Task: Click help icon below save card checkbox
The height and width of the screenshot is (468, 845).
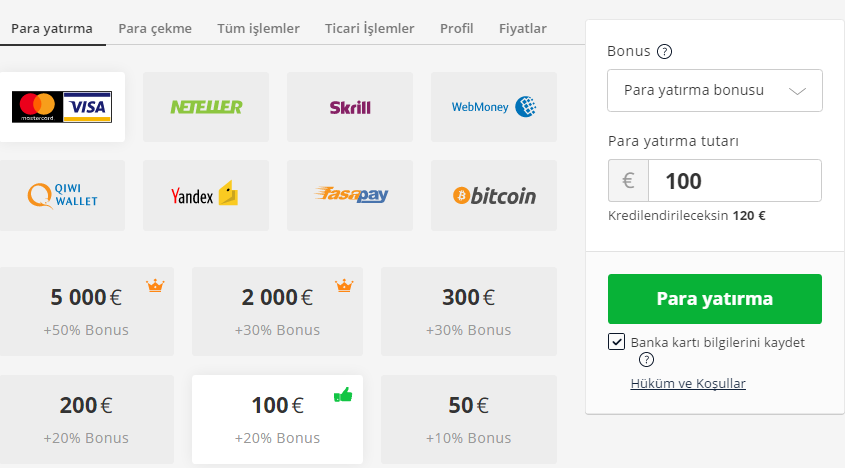Action: 646,360
